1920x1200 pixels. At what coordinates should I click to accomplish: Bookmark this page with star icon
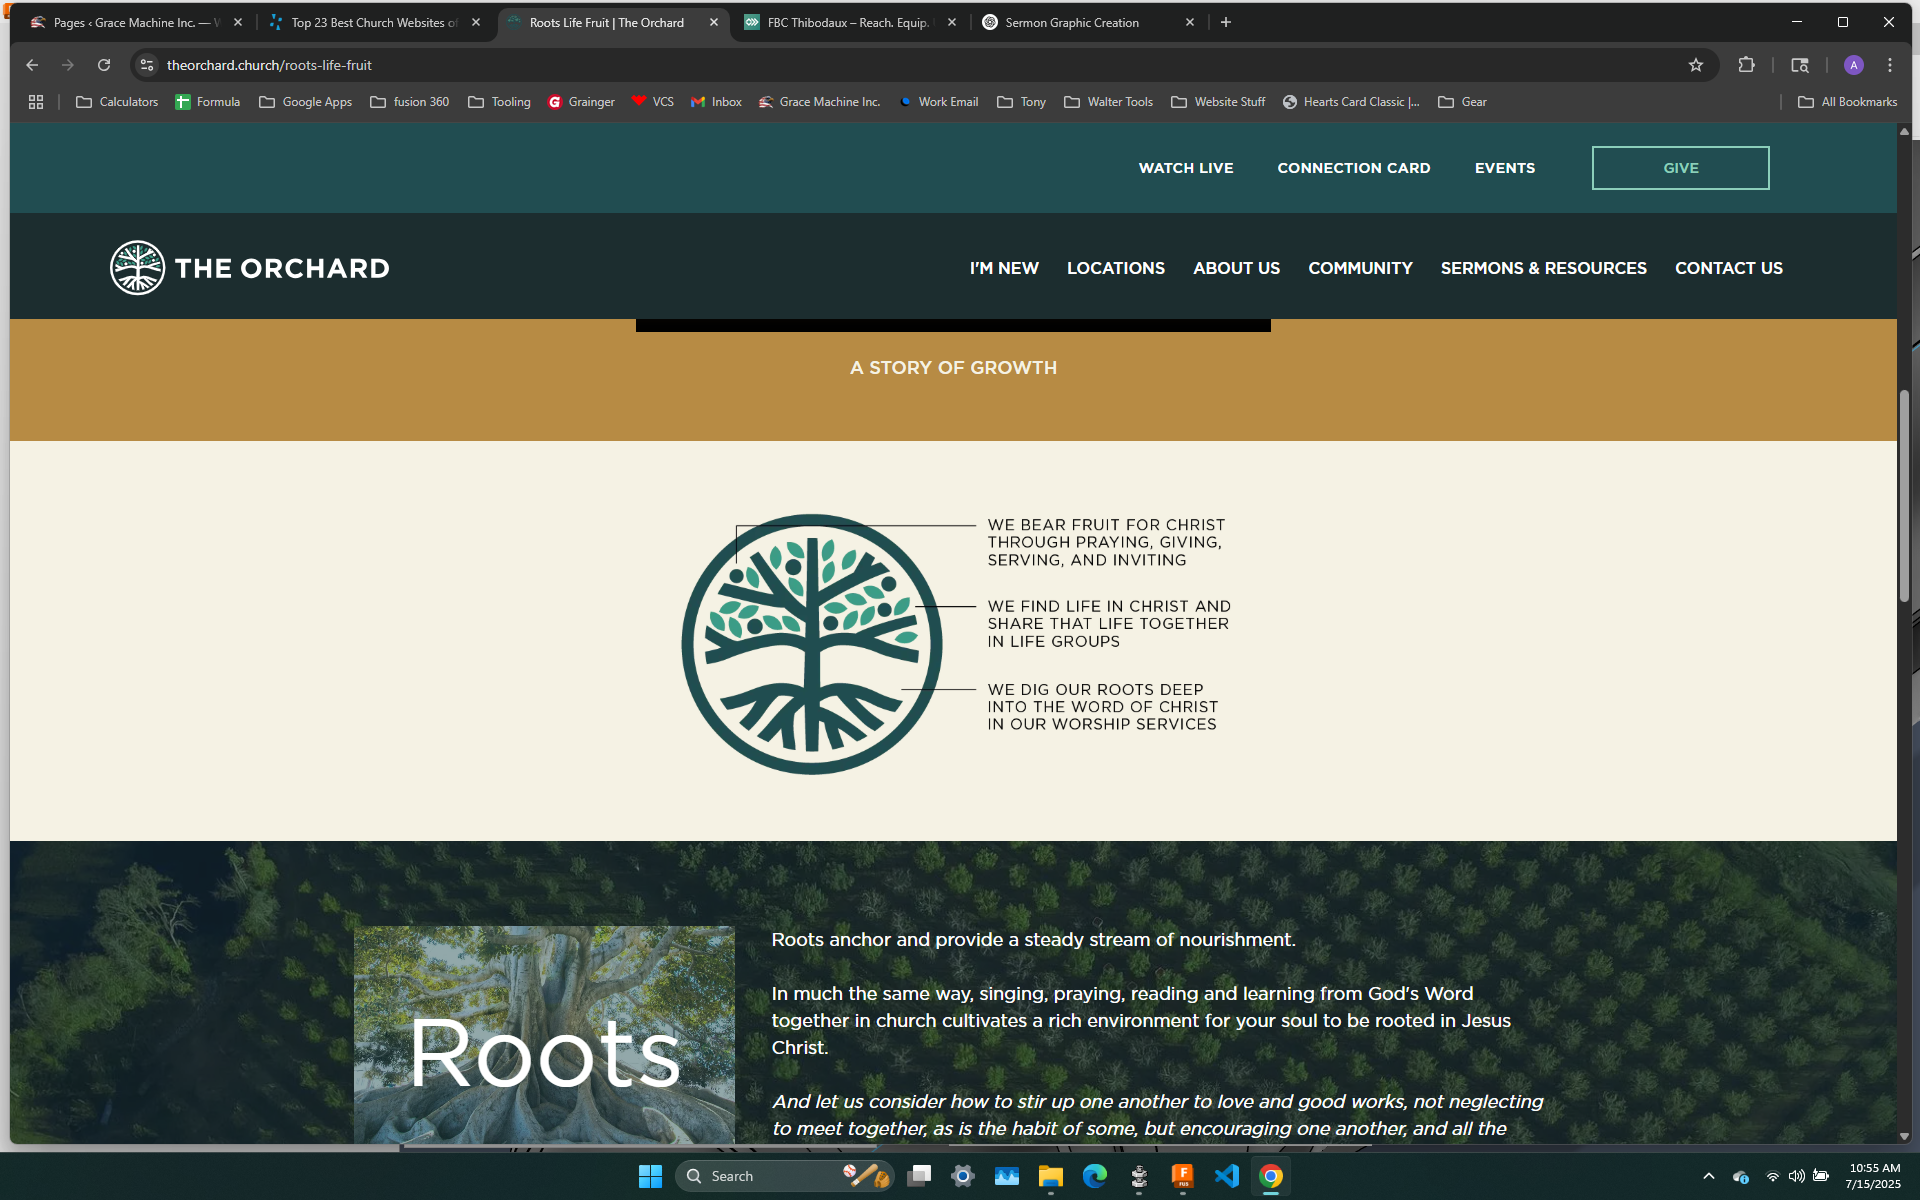click(x=1696, y=65)
